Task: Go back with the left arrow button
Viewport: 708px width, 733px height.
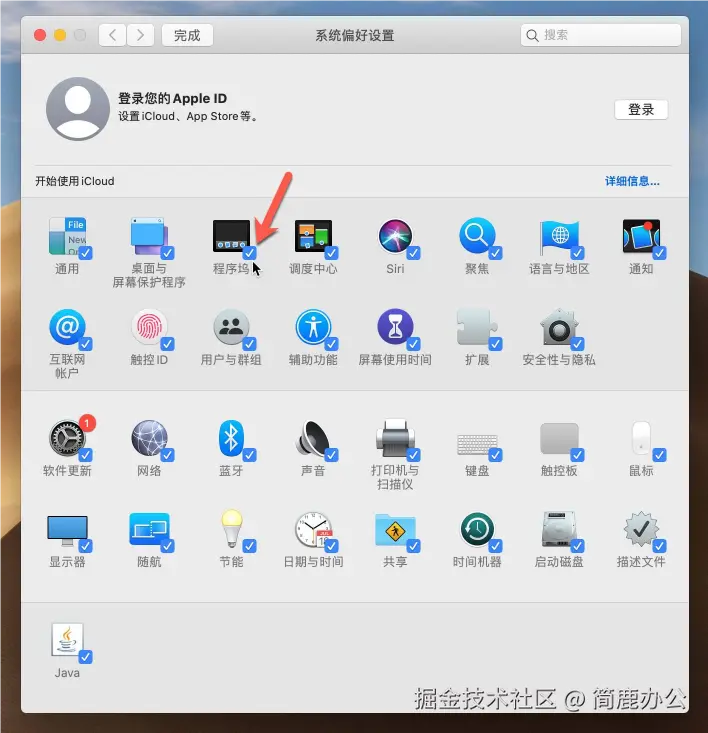Action: click(x=112, y=35)
